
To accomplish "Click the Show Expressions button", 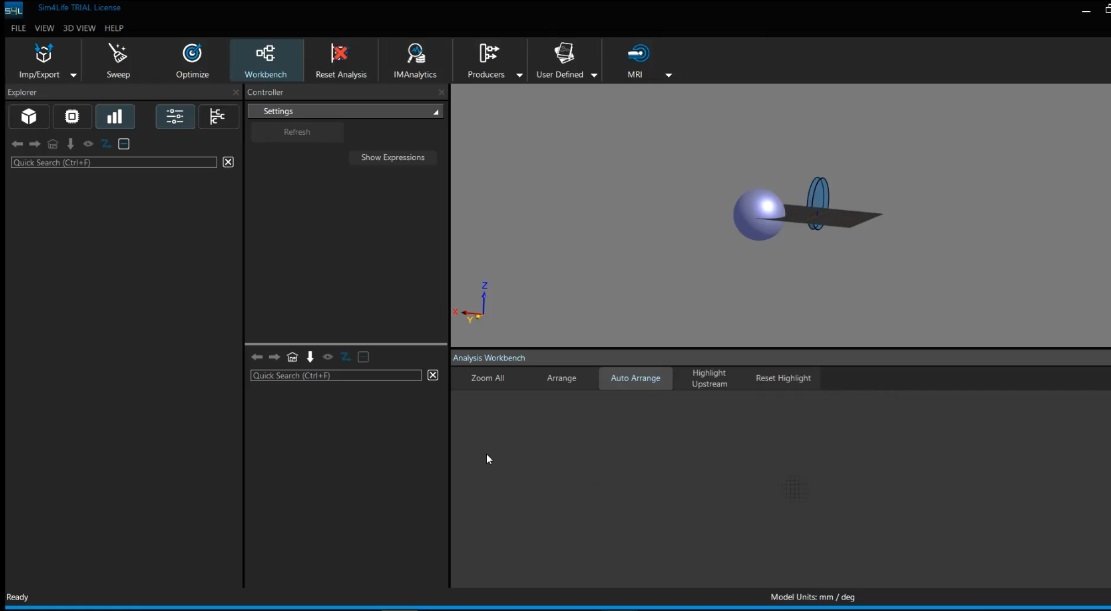I will (x=392, y=157).
